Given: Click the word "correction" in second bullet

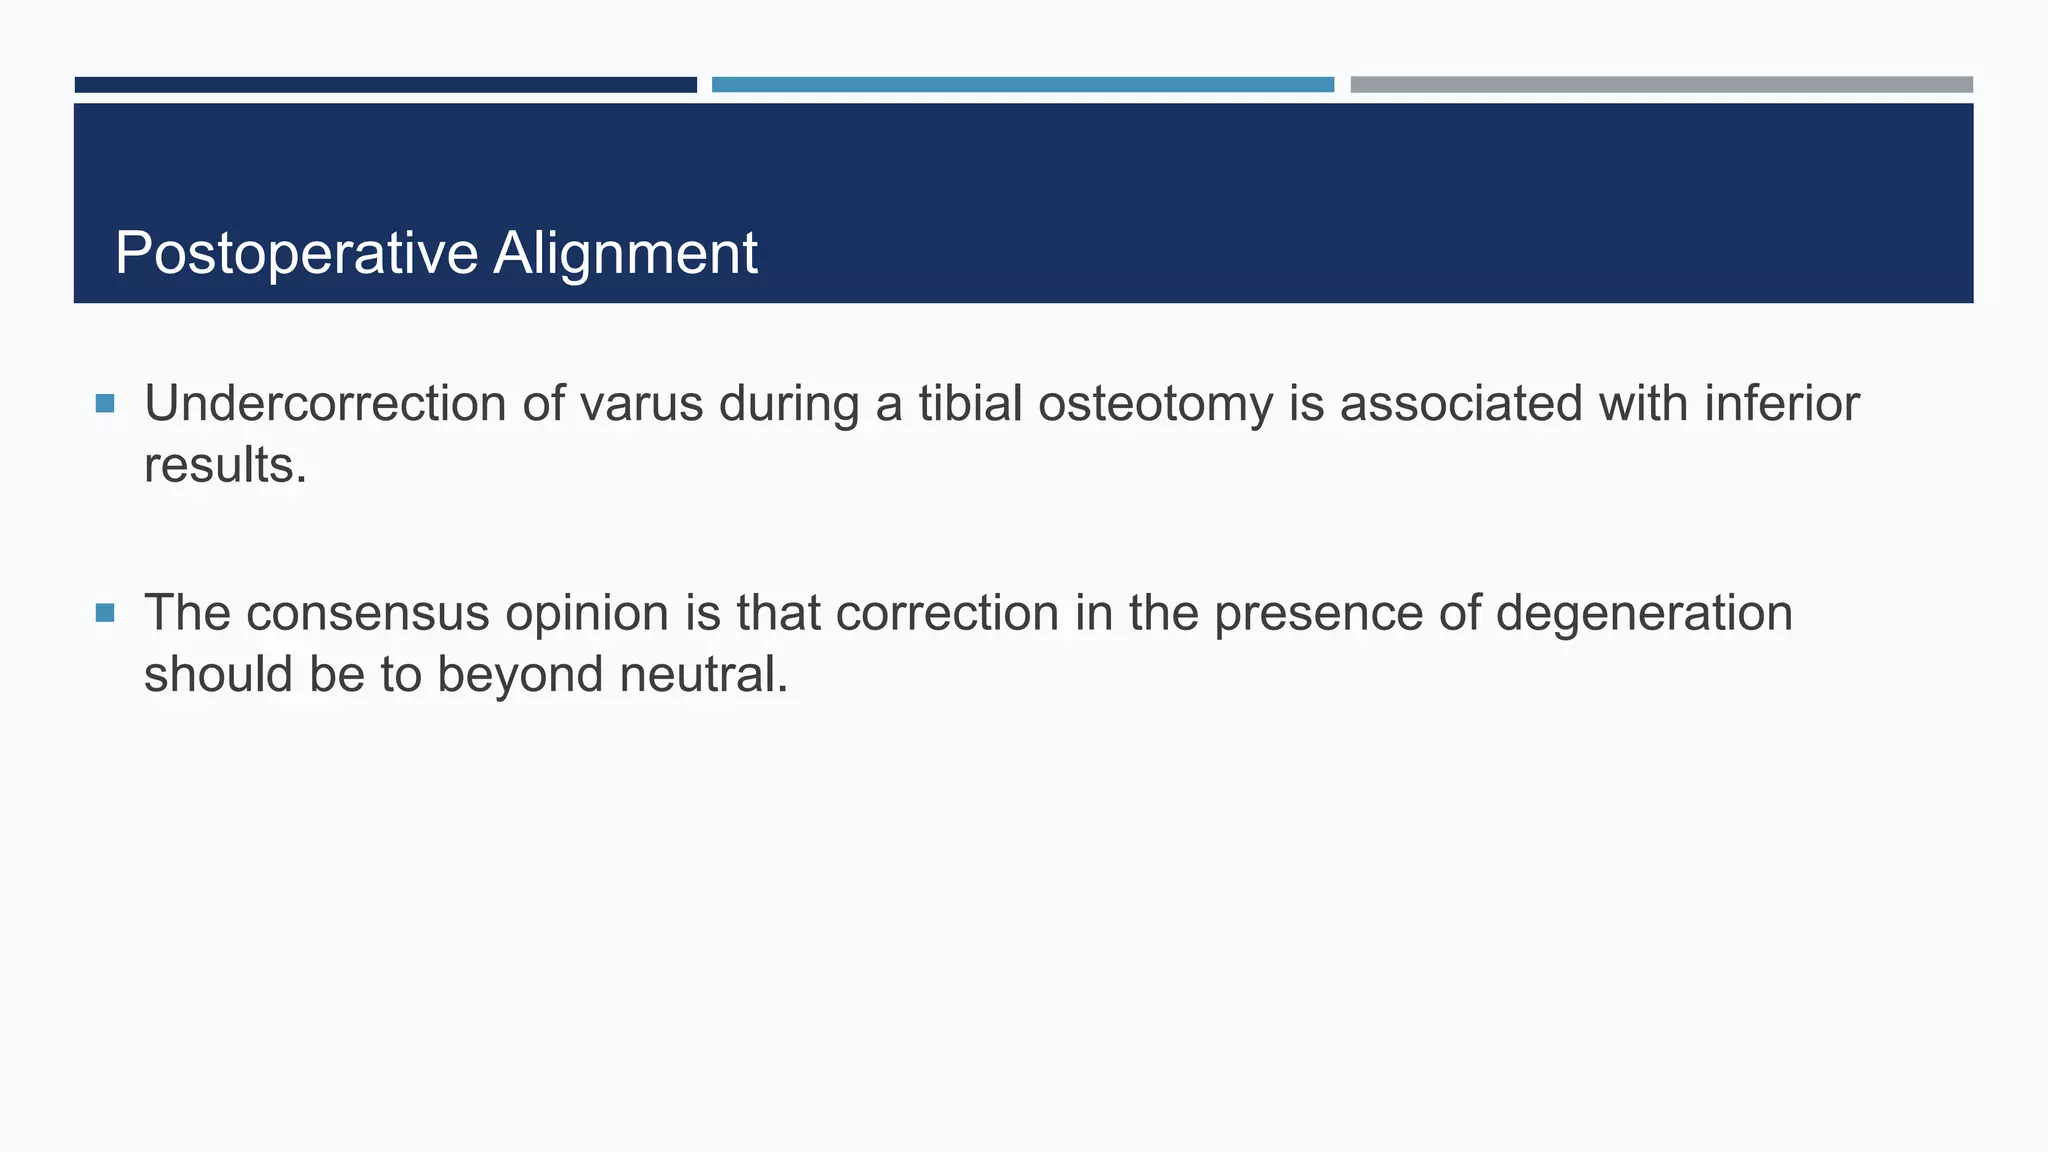Looking at the screenshot, I should pyautogui.click(x=947, y=613).
